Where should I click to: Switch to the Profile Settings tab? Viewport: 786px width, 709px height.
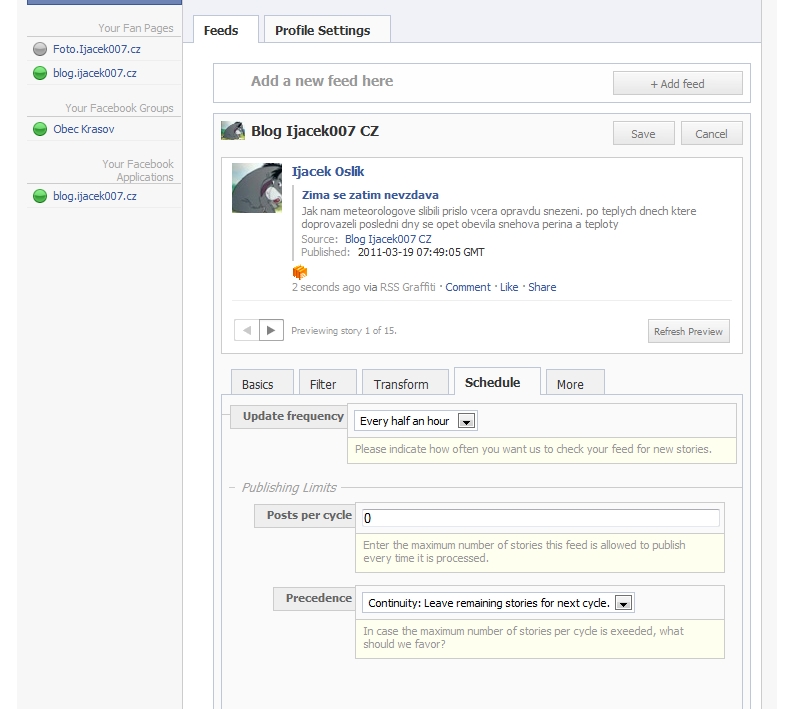click(322, 30)
